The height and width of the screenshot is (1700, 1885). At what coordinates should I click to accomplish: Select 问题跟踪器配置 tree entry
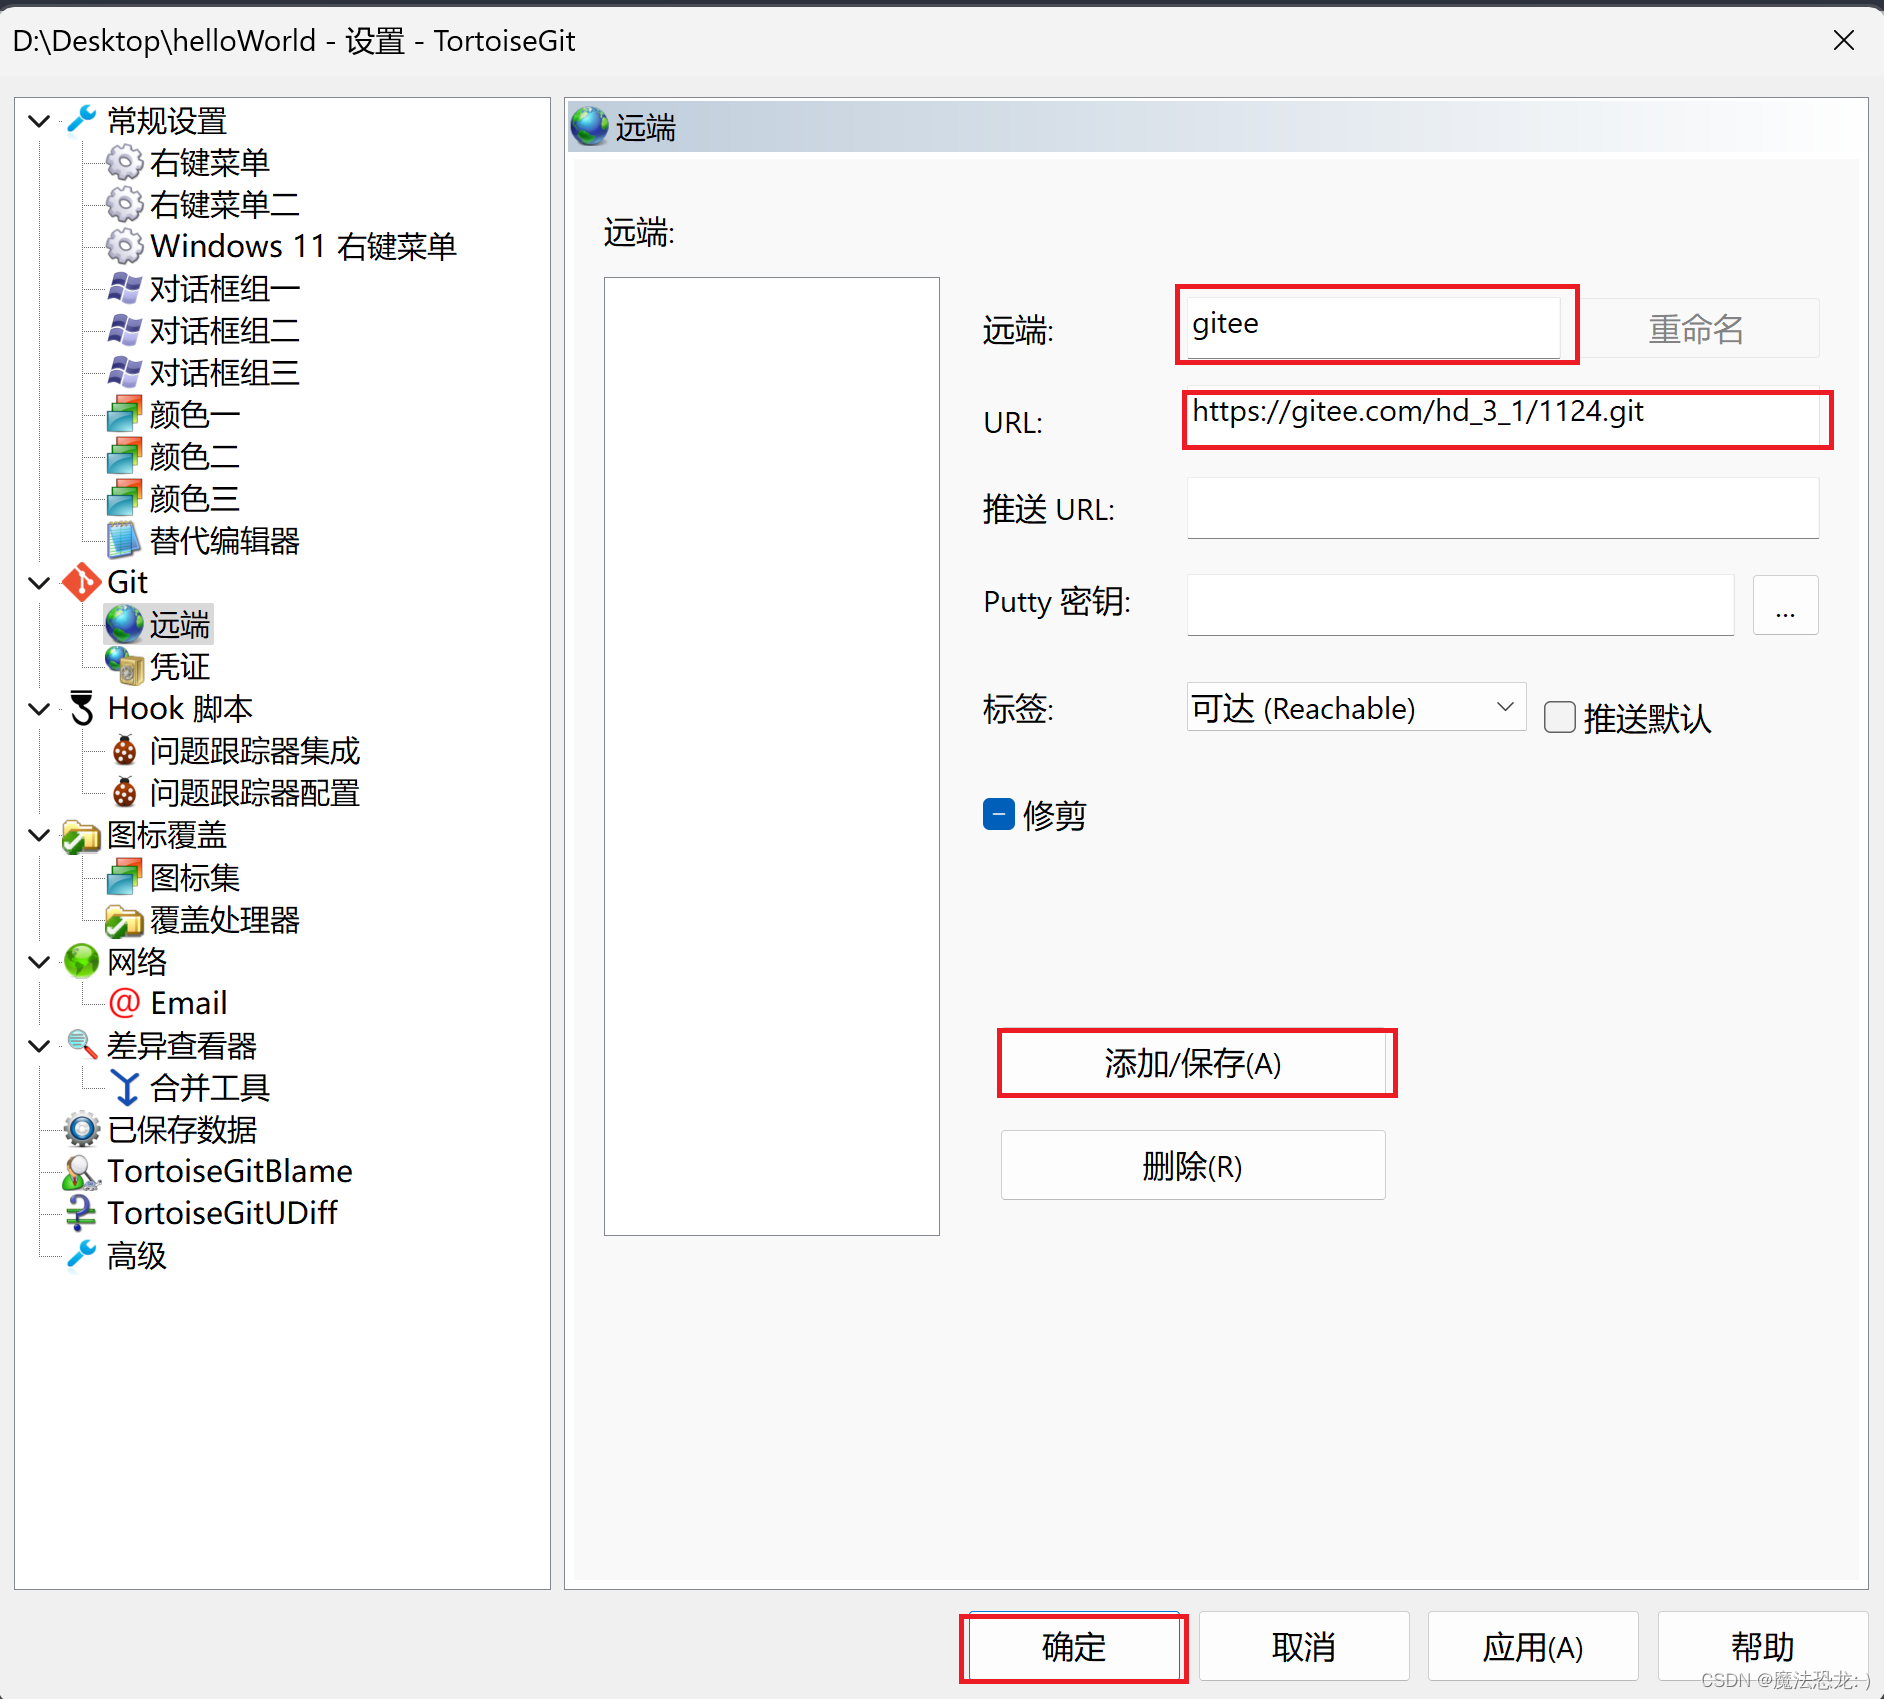tap(255, 792)
